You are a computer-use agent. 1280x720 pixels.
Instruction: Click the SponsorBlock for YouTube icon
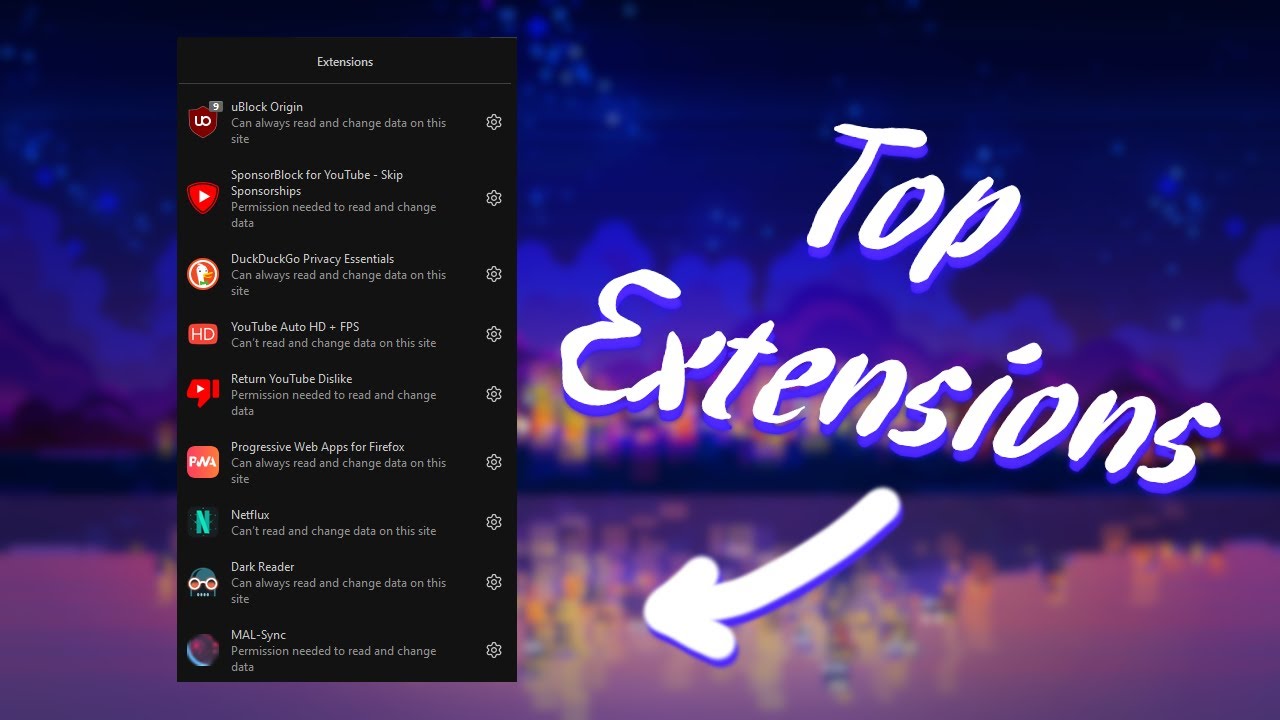pyautogui.click(x=203, y=198)
